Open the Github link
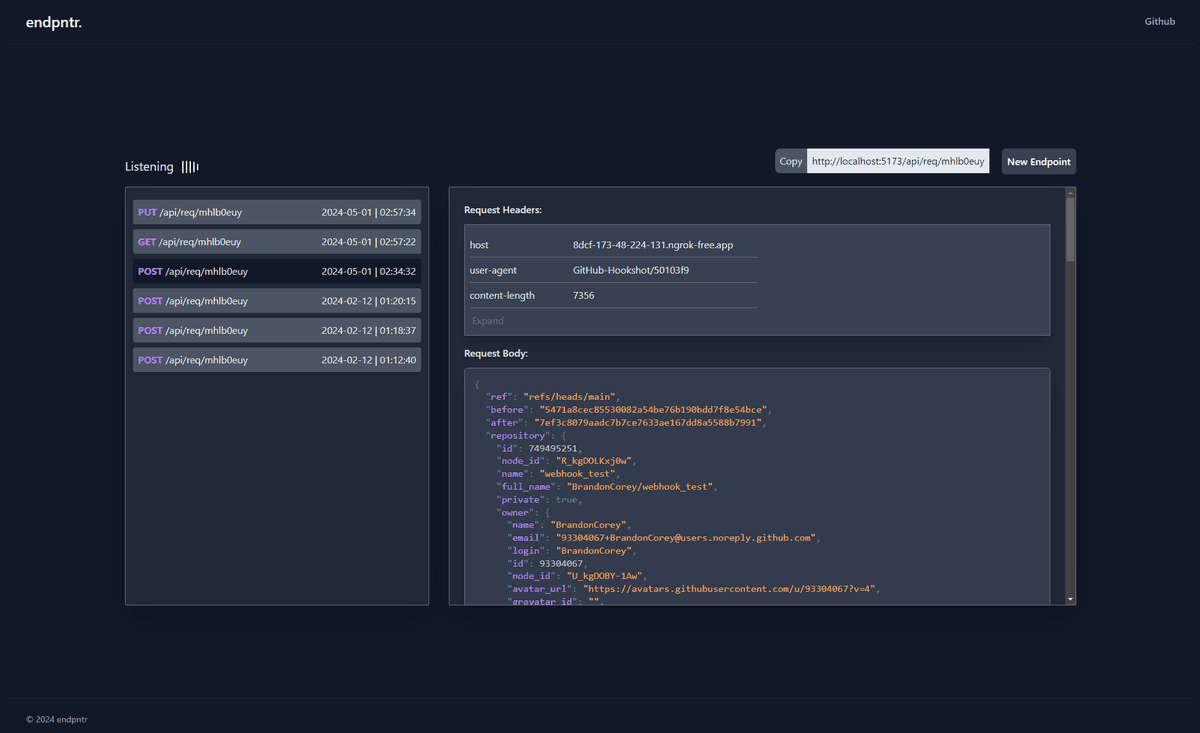 [x=1159, y=21]
